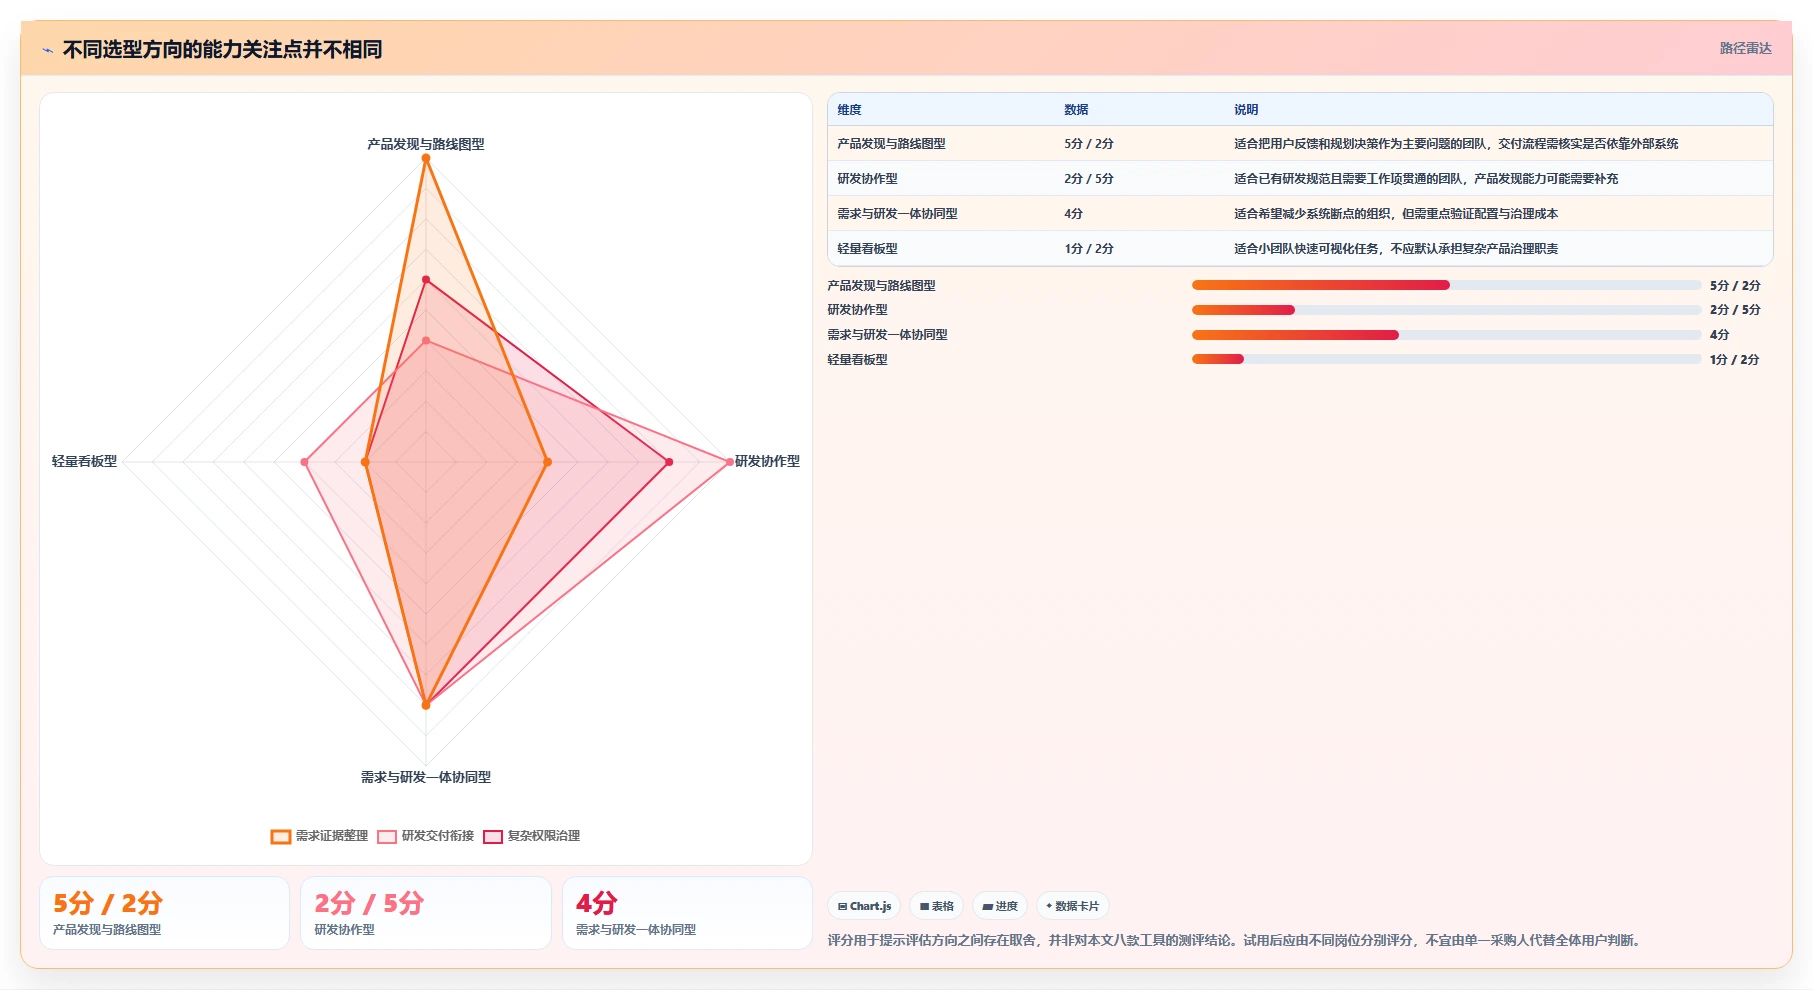This screenshot has height=990, width=1813.
Task: Click the sparkle icon in the 数据卡片 chip
Action: [x=1049, y=907]
